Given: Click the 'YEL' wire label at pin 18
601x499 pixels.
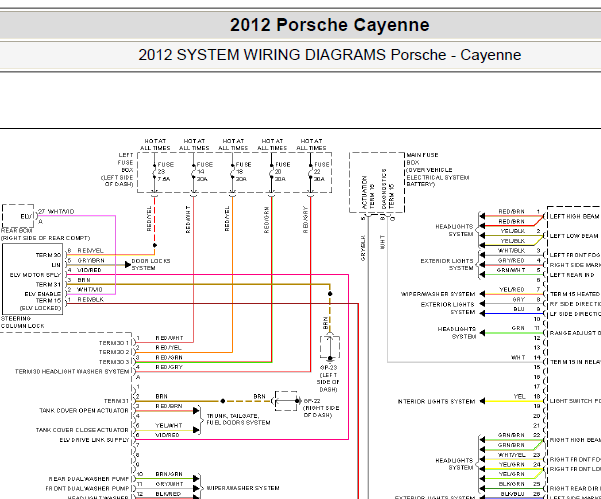Looking at the screenshot, I should (519, 396).
